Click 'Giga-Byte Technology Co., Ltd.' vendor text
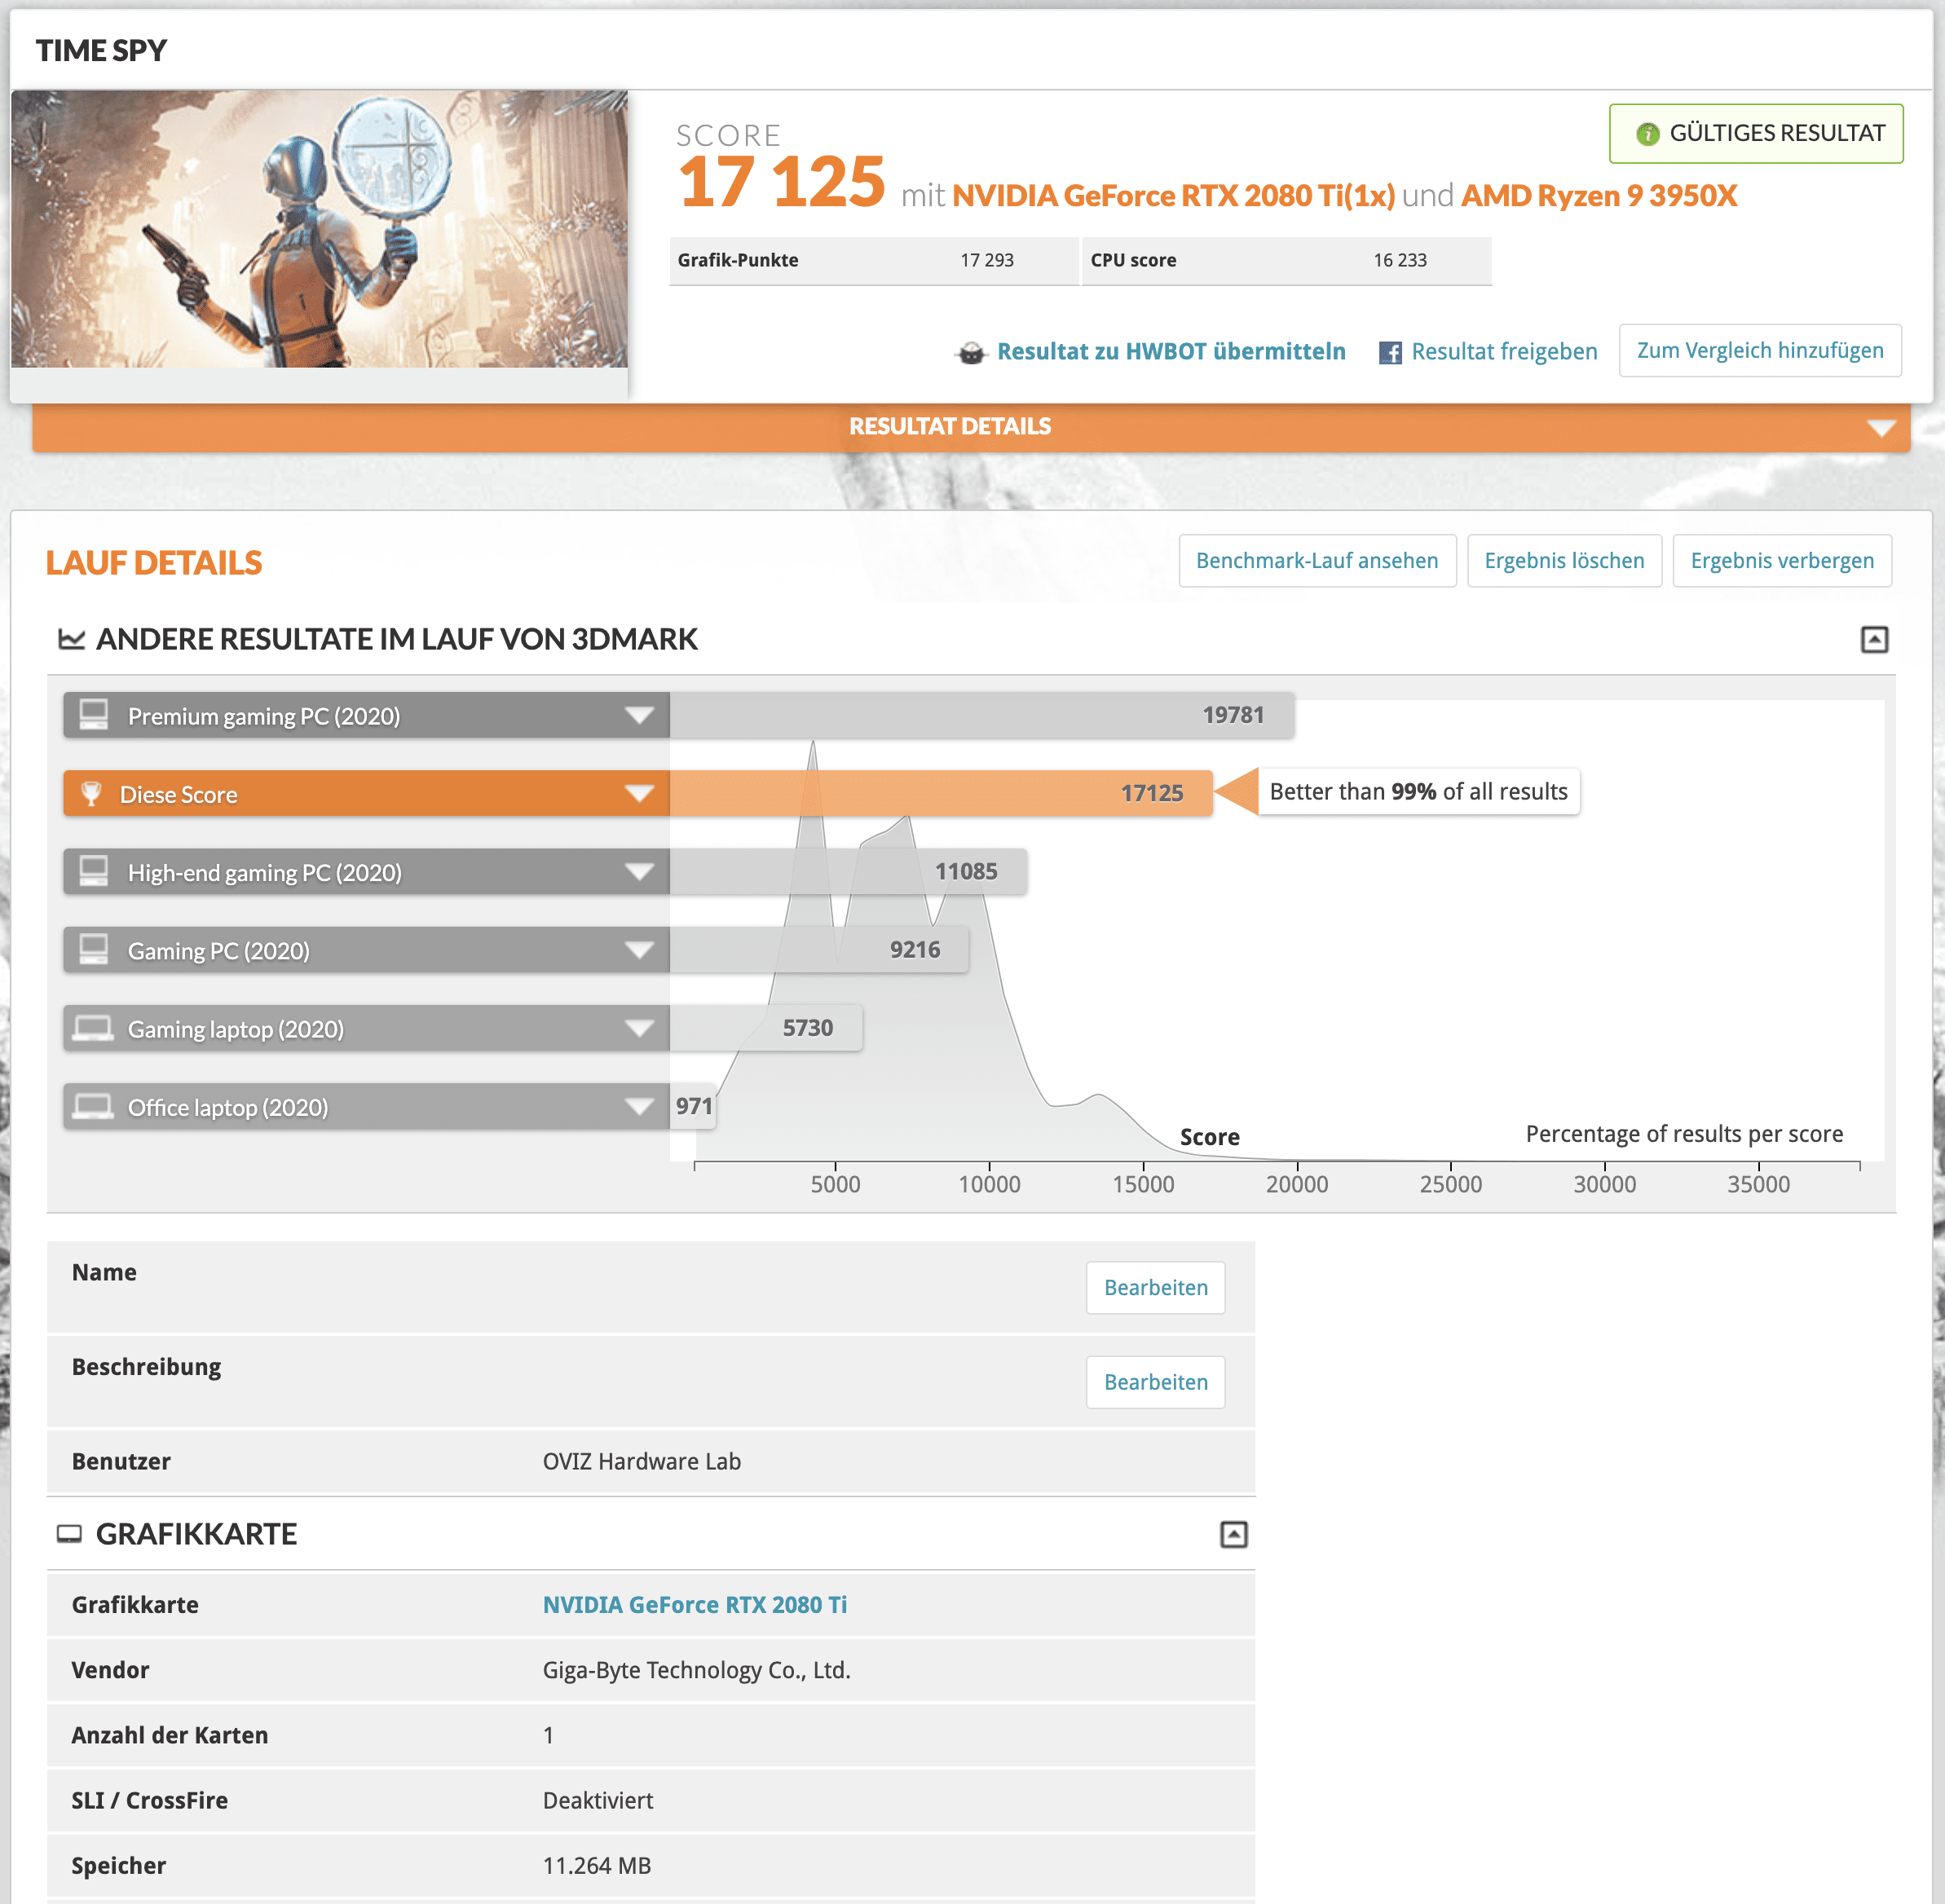The image size is (1945, 1904). point(696,1671)
